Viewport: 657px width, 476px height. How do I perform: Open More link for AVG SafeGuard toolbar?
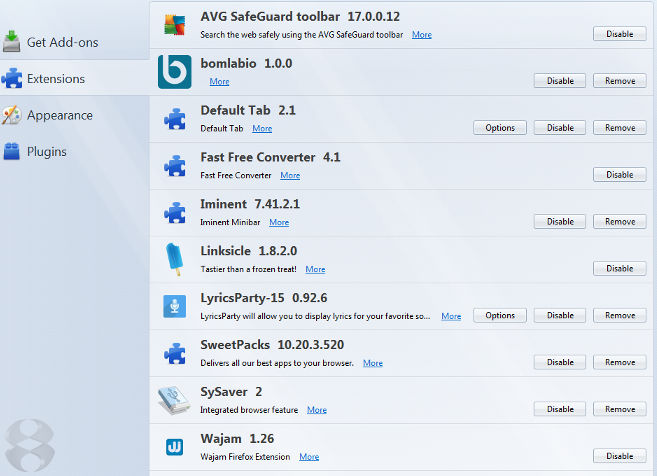[x=422, y=35]
